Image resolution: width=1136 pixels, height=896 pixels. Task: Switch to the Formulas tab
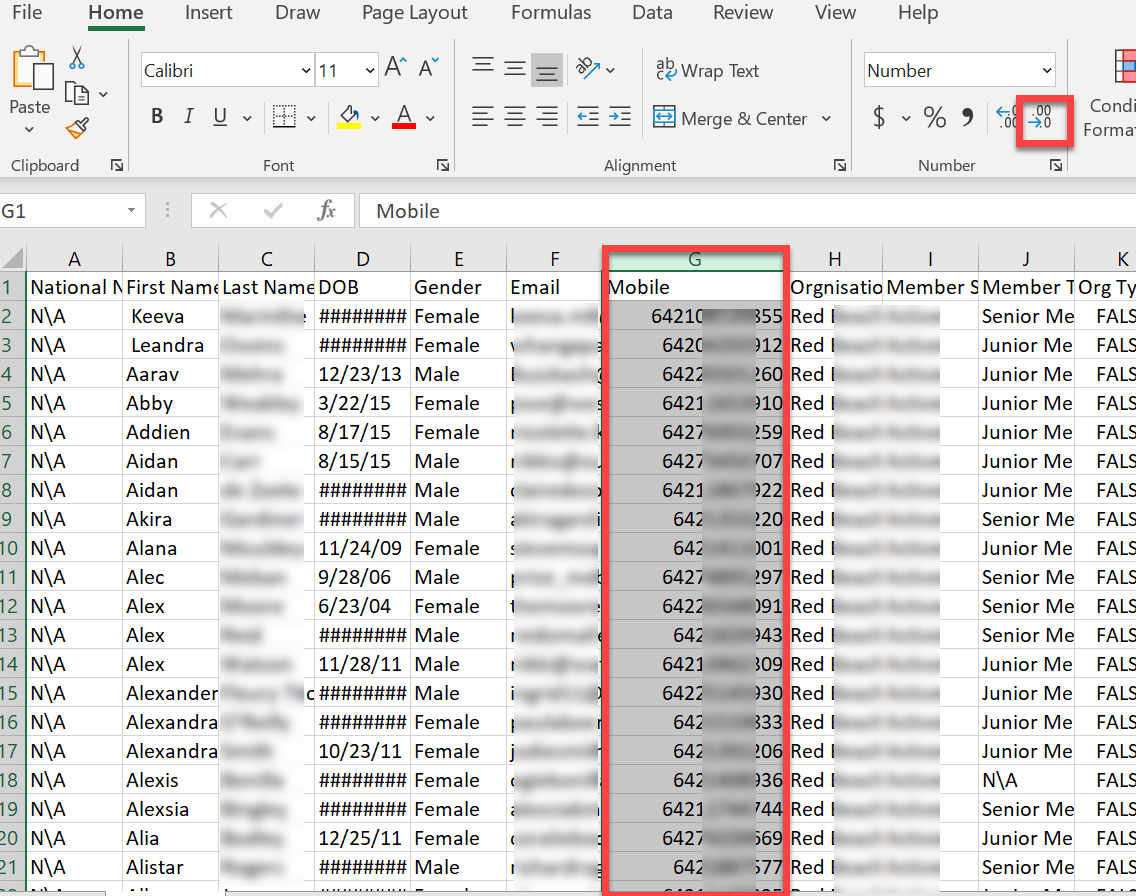click(550, 13)
